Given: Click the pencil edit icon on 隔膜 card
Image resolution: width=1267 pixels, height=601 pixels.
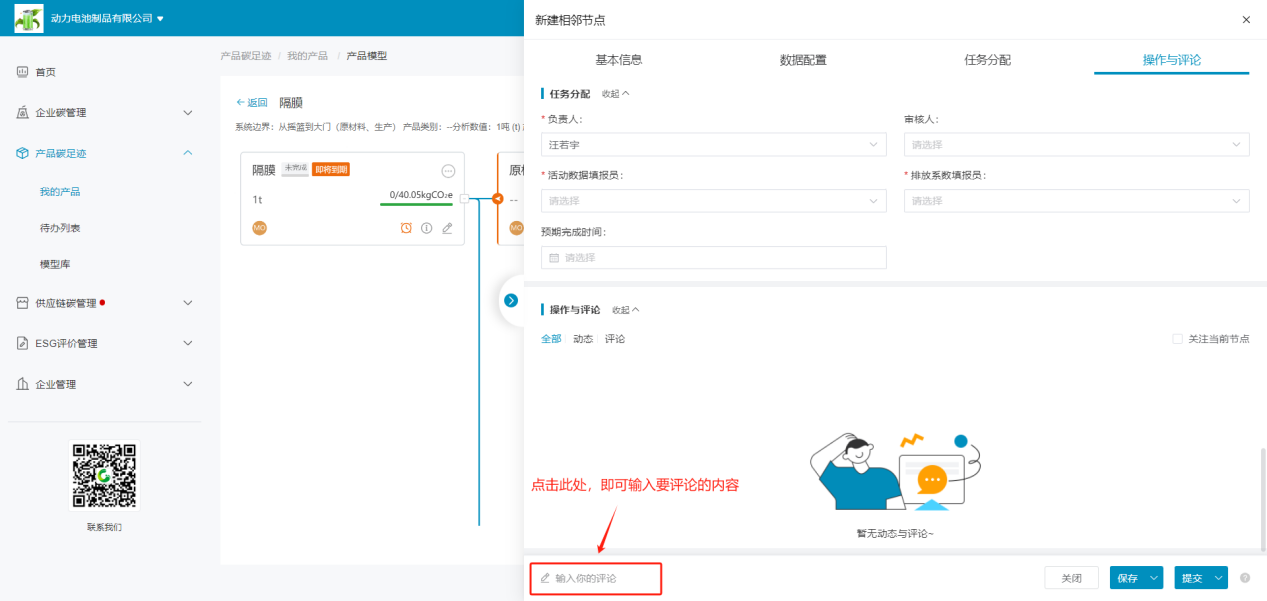Looking at the screenshot, I should click(x=447, y=228).
